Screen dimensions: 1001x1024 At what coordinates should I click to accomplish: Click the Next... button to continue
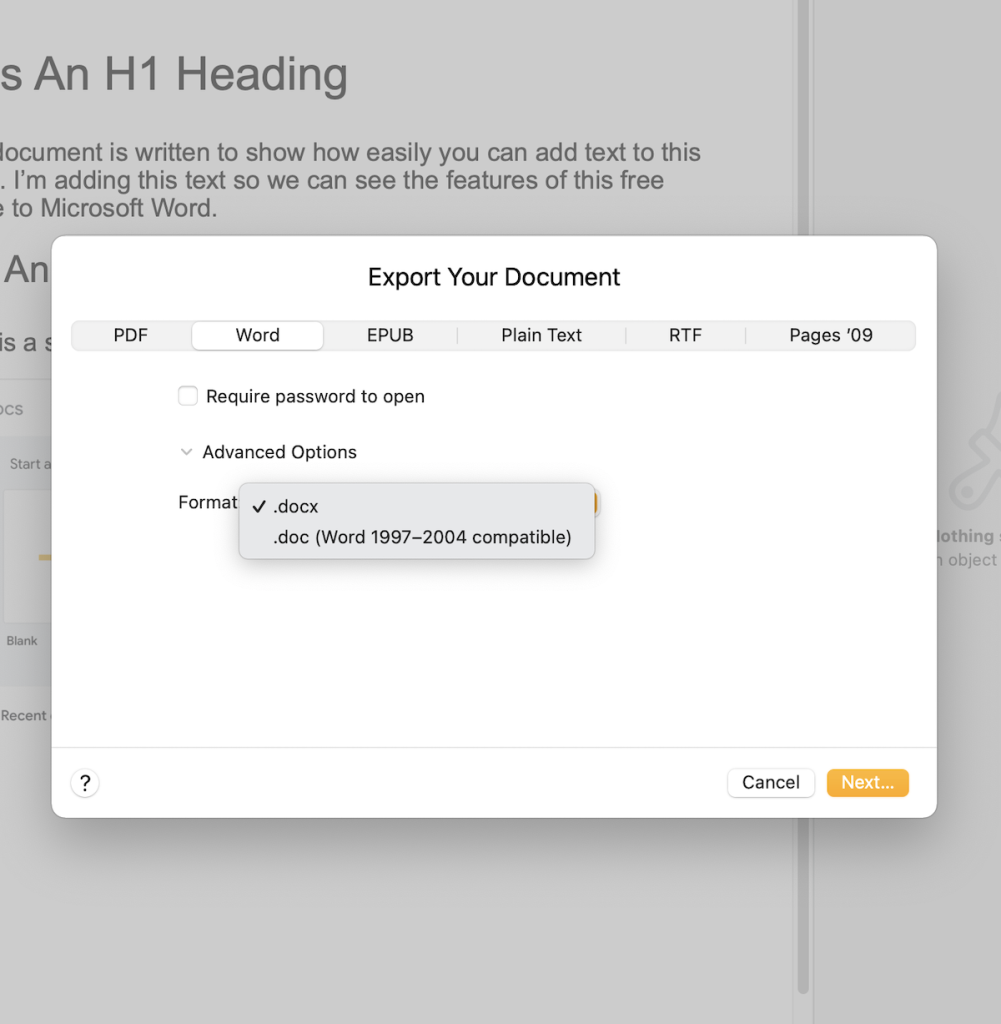coord(867,782)
